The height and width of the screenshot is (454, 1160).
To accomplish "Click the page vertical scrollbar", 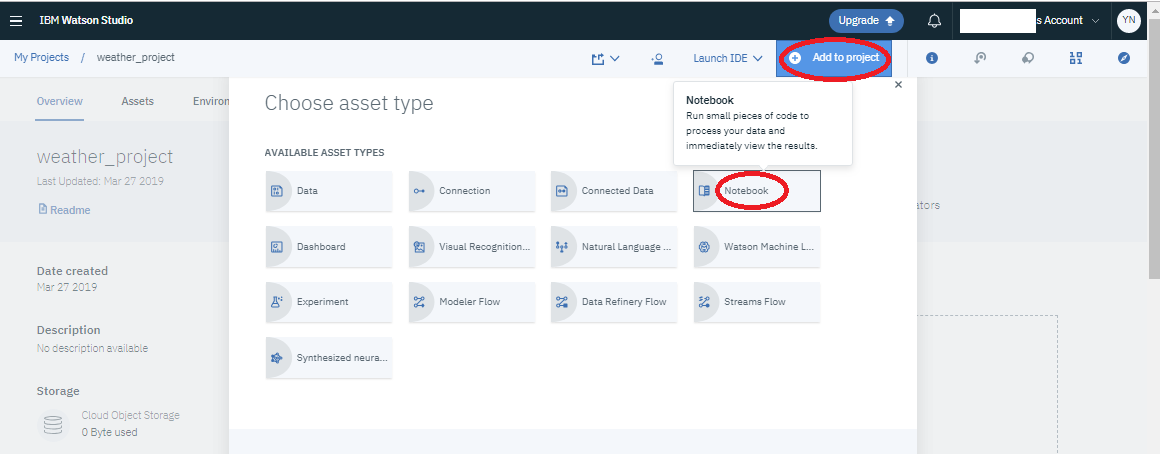I will point(1154,148).
